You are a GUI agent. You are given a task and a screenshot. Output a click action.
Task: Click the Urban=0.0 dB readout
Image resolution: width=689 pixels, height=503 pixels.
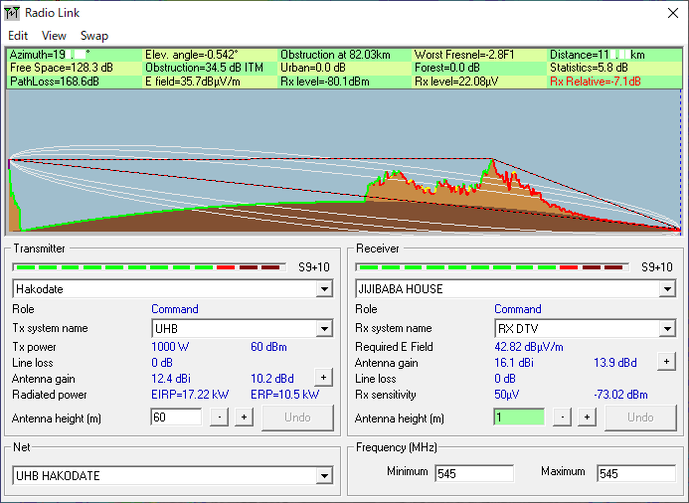point(313,68)
